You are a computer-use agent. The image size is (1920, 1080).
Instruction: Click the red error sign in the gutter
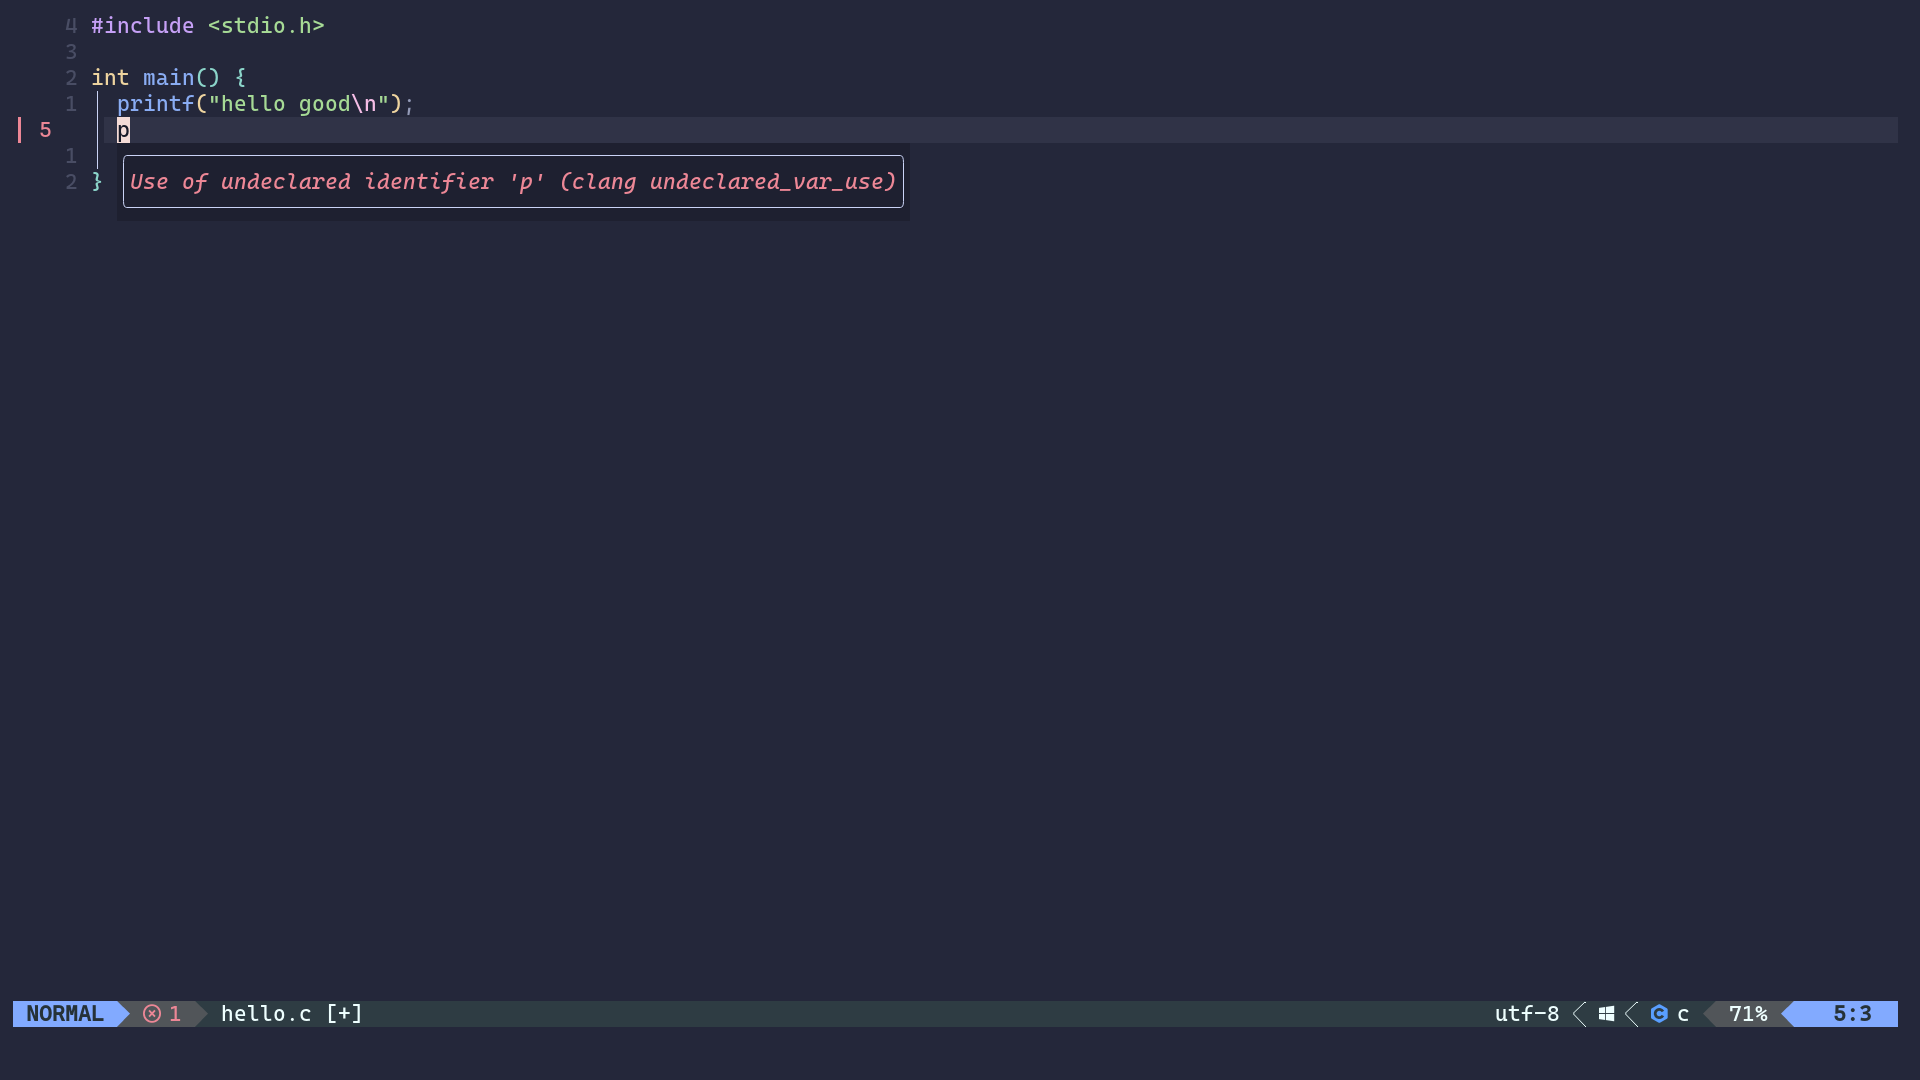click(x=18, y=130)
